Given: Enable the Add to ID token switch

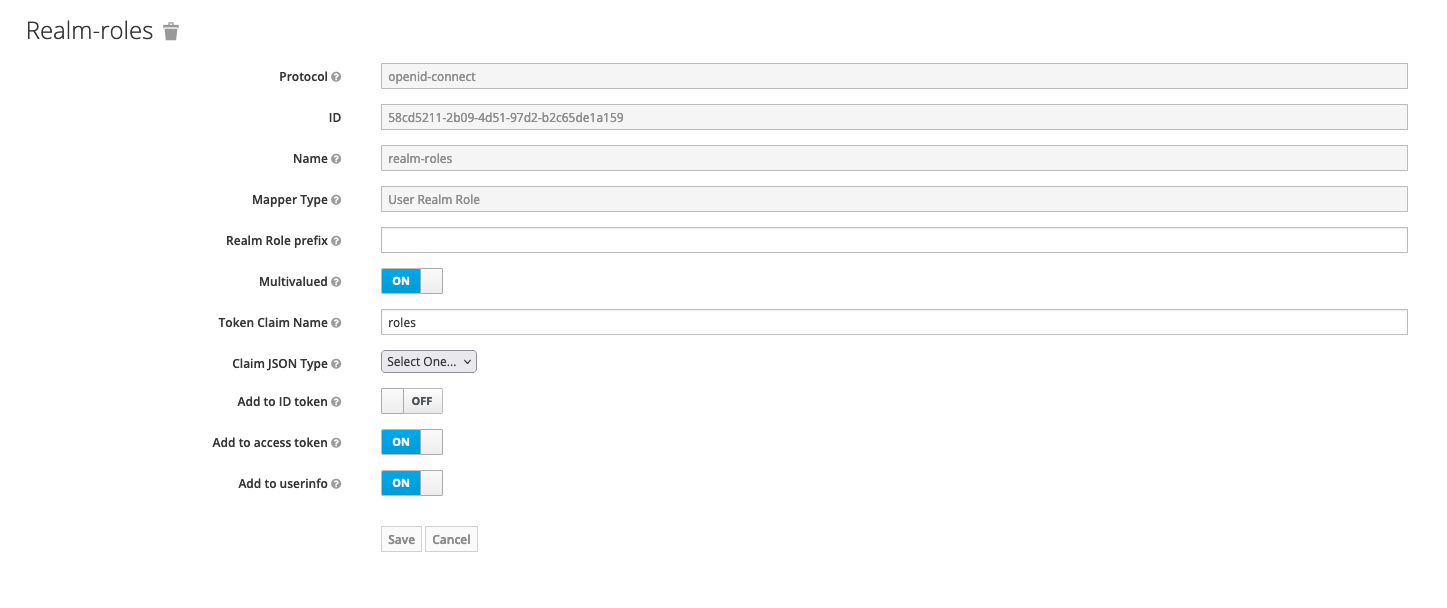Looking at the screenshot, I should click(412, 402).
